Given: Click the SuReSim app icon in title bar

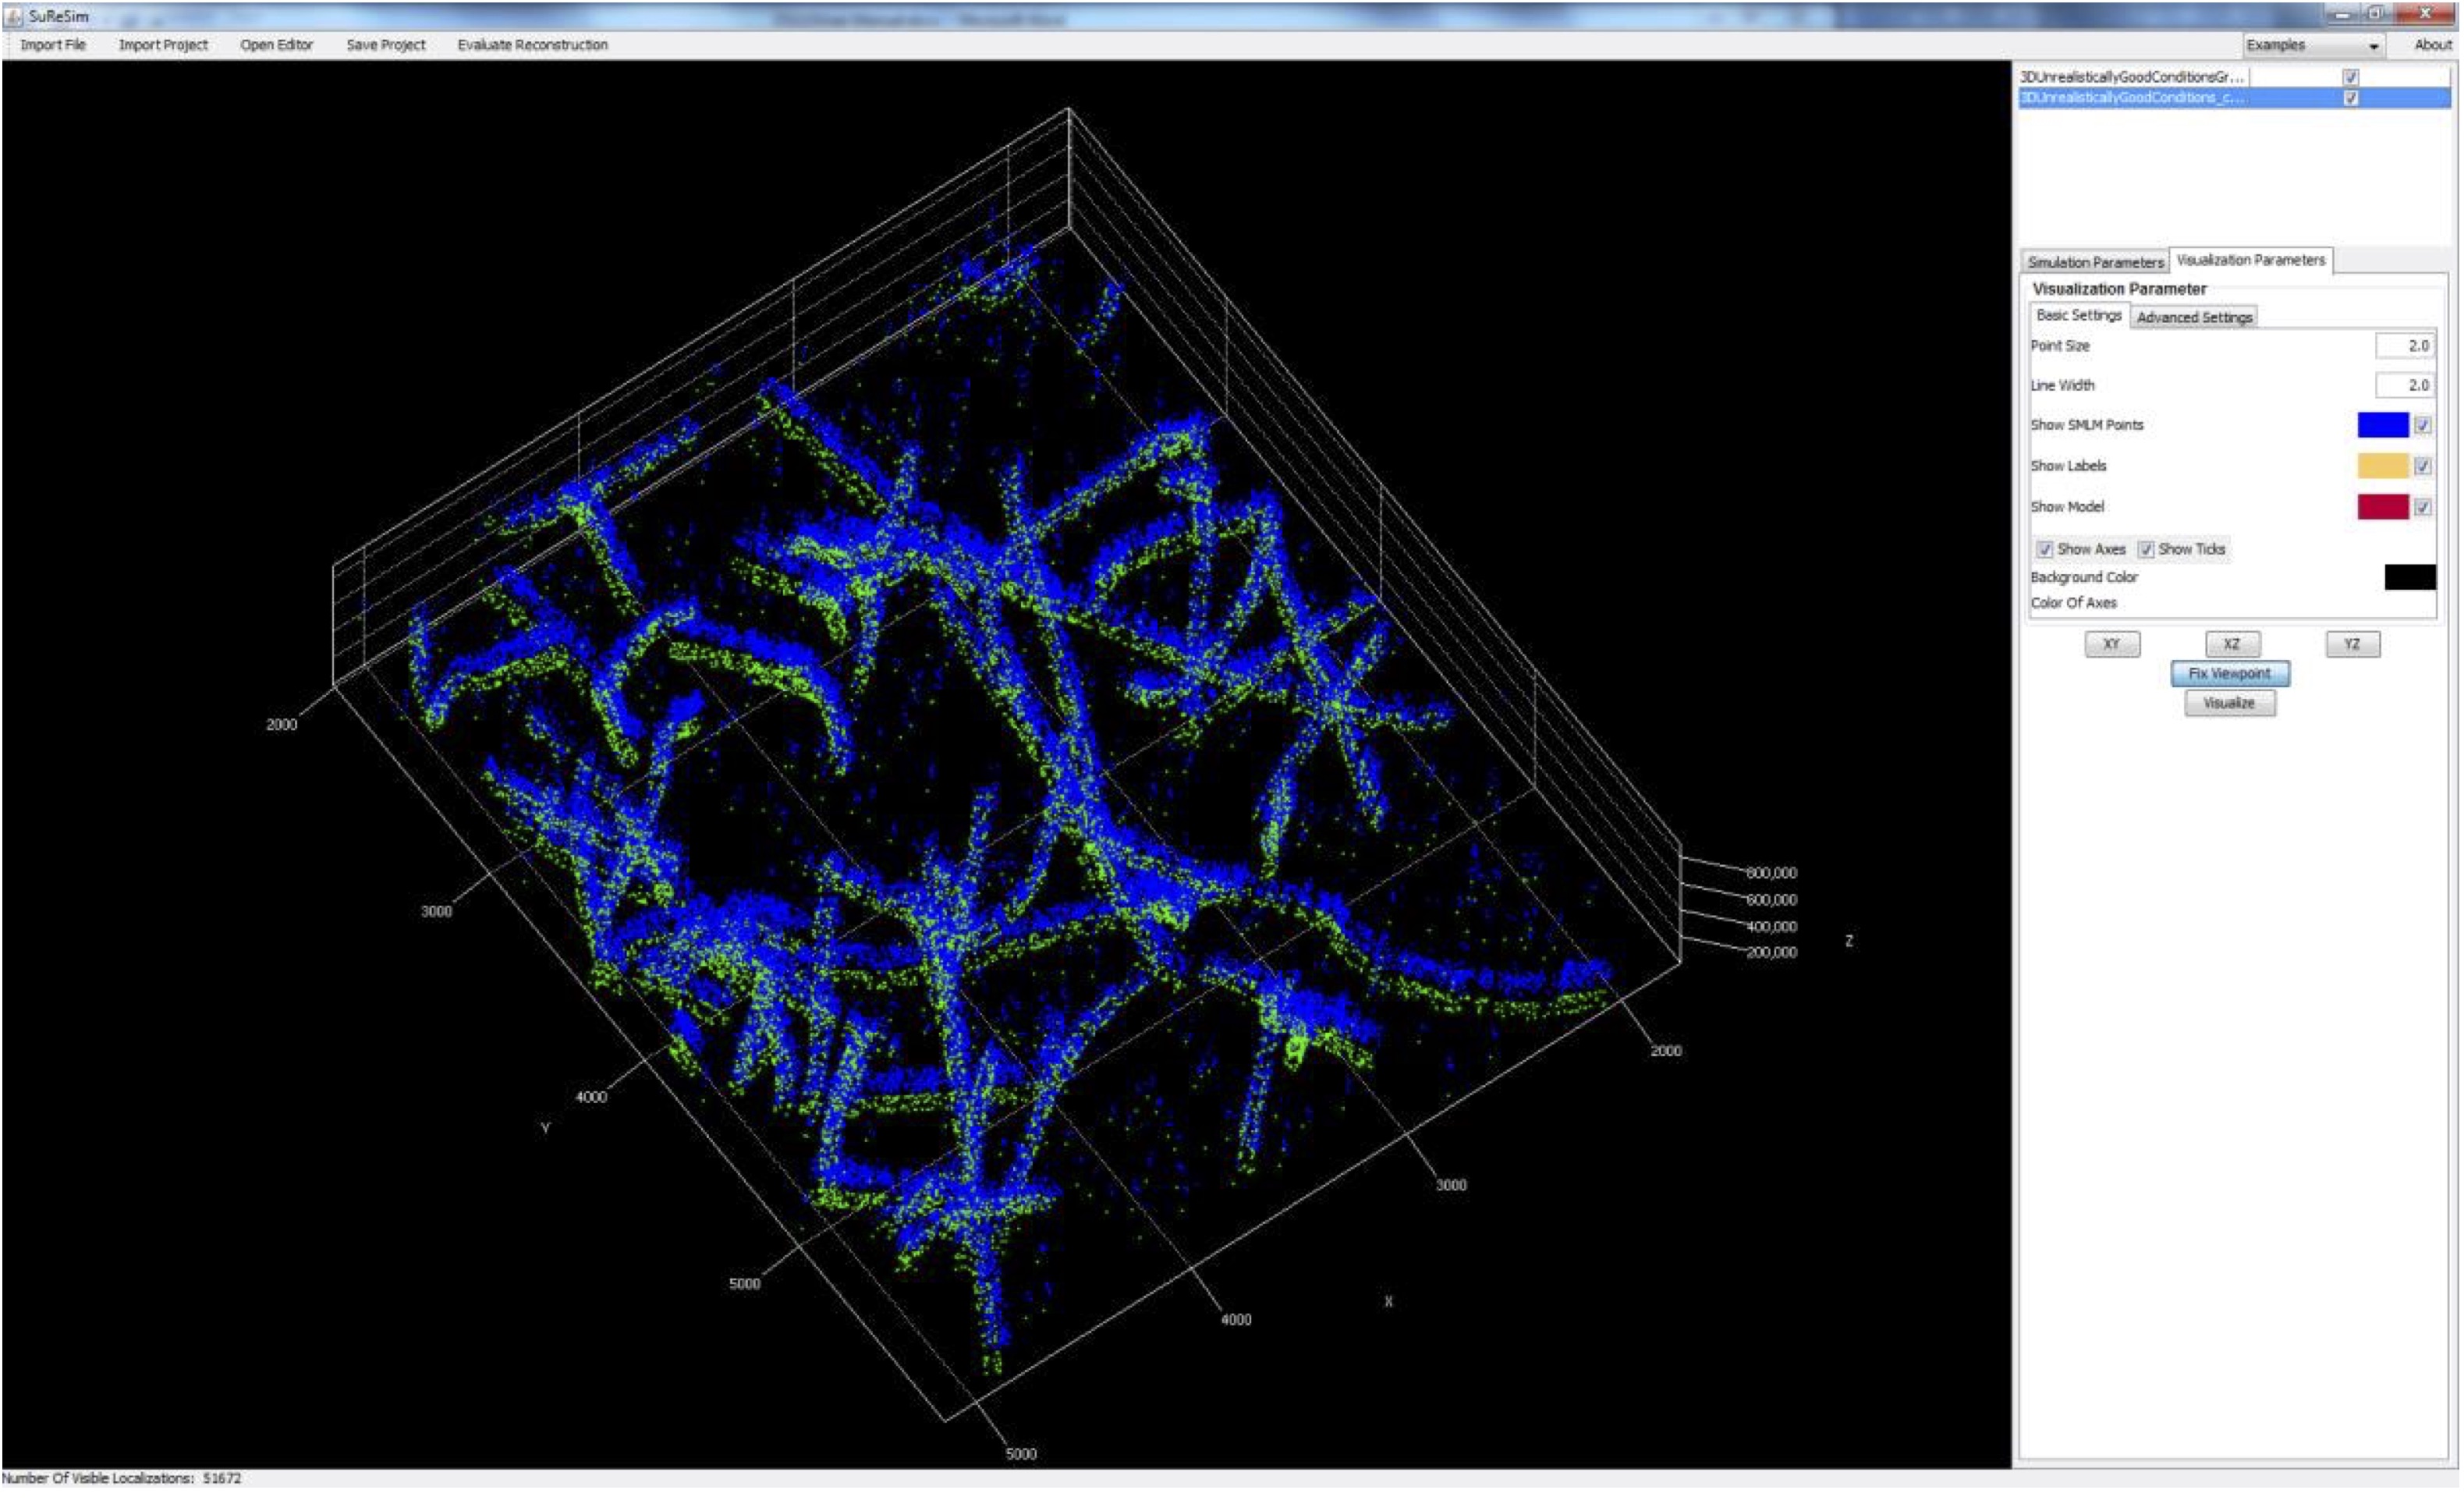Looking at the screenshot, I should 13,16.
